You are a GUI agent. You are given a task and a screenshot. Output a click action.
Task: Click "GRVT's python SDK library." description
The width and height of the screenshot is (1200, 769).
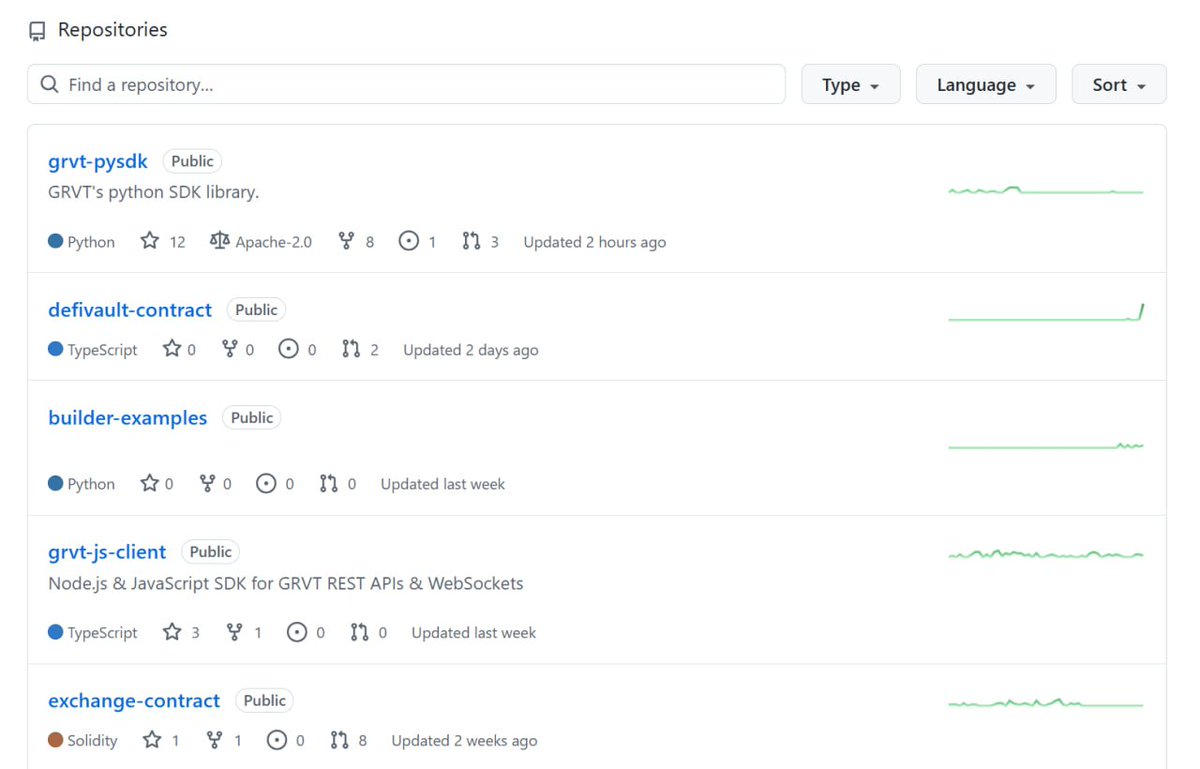pos(154,192)
